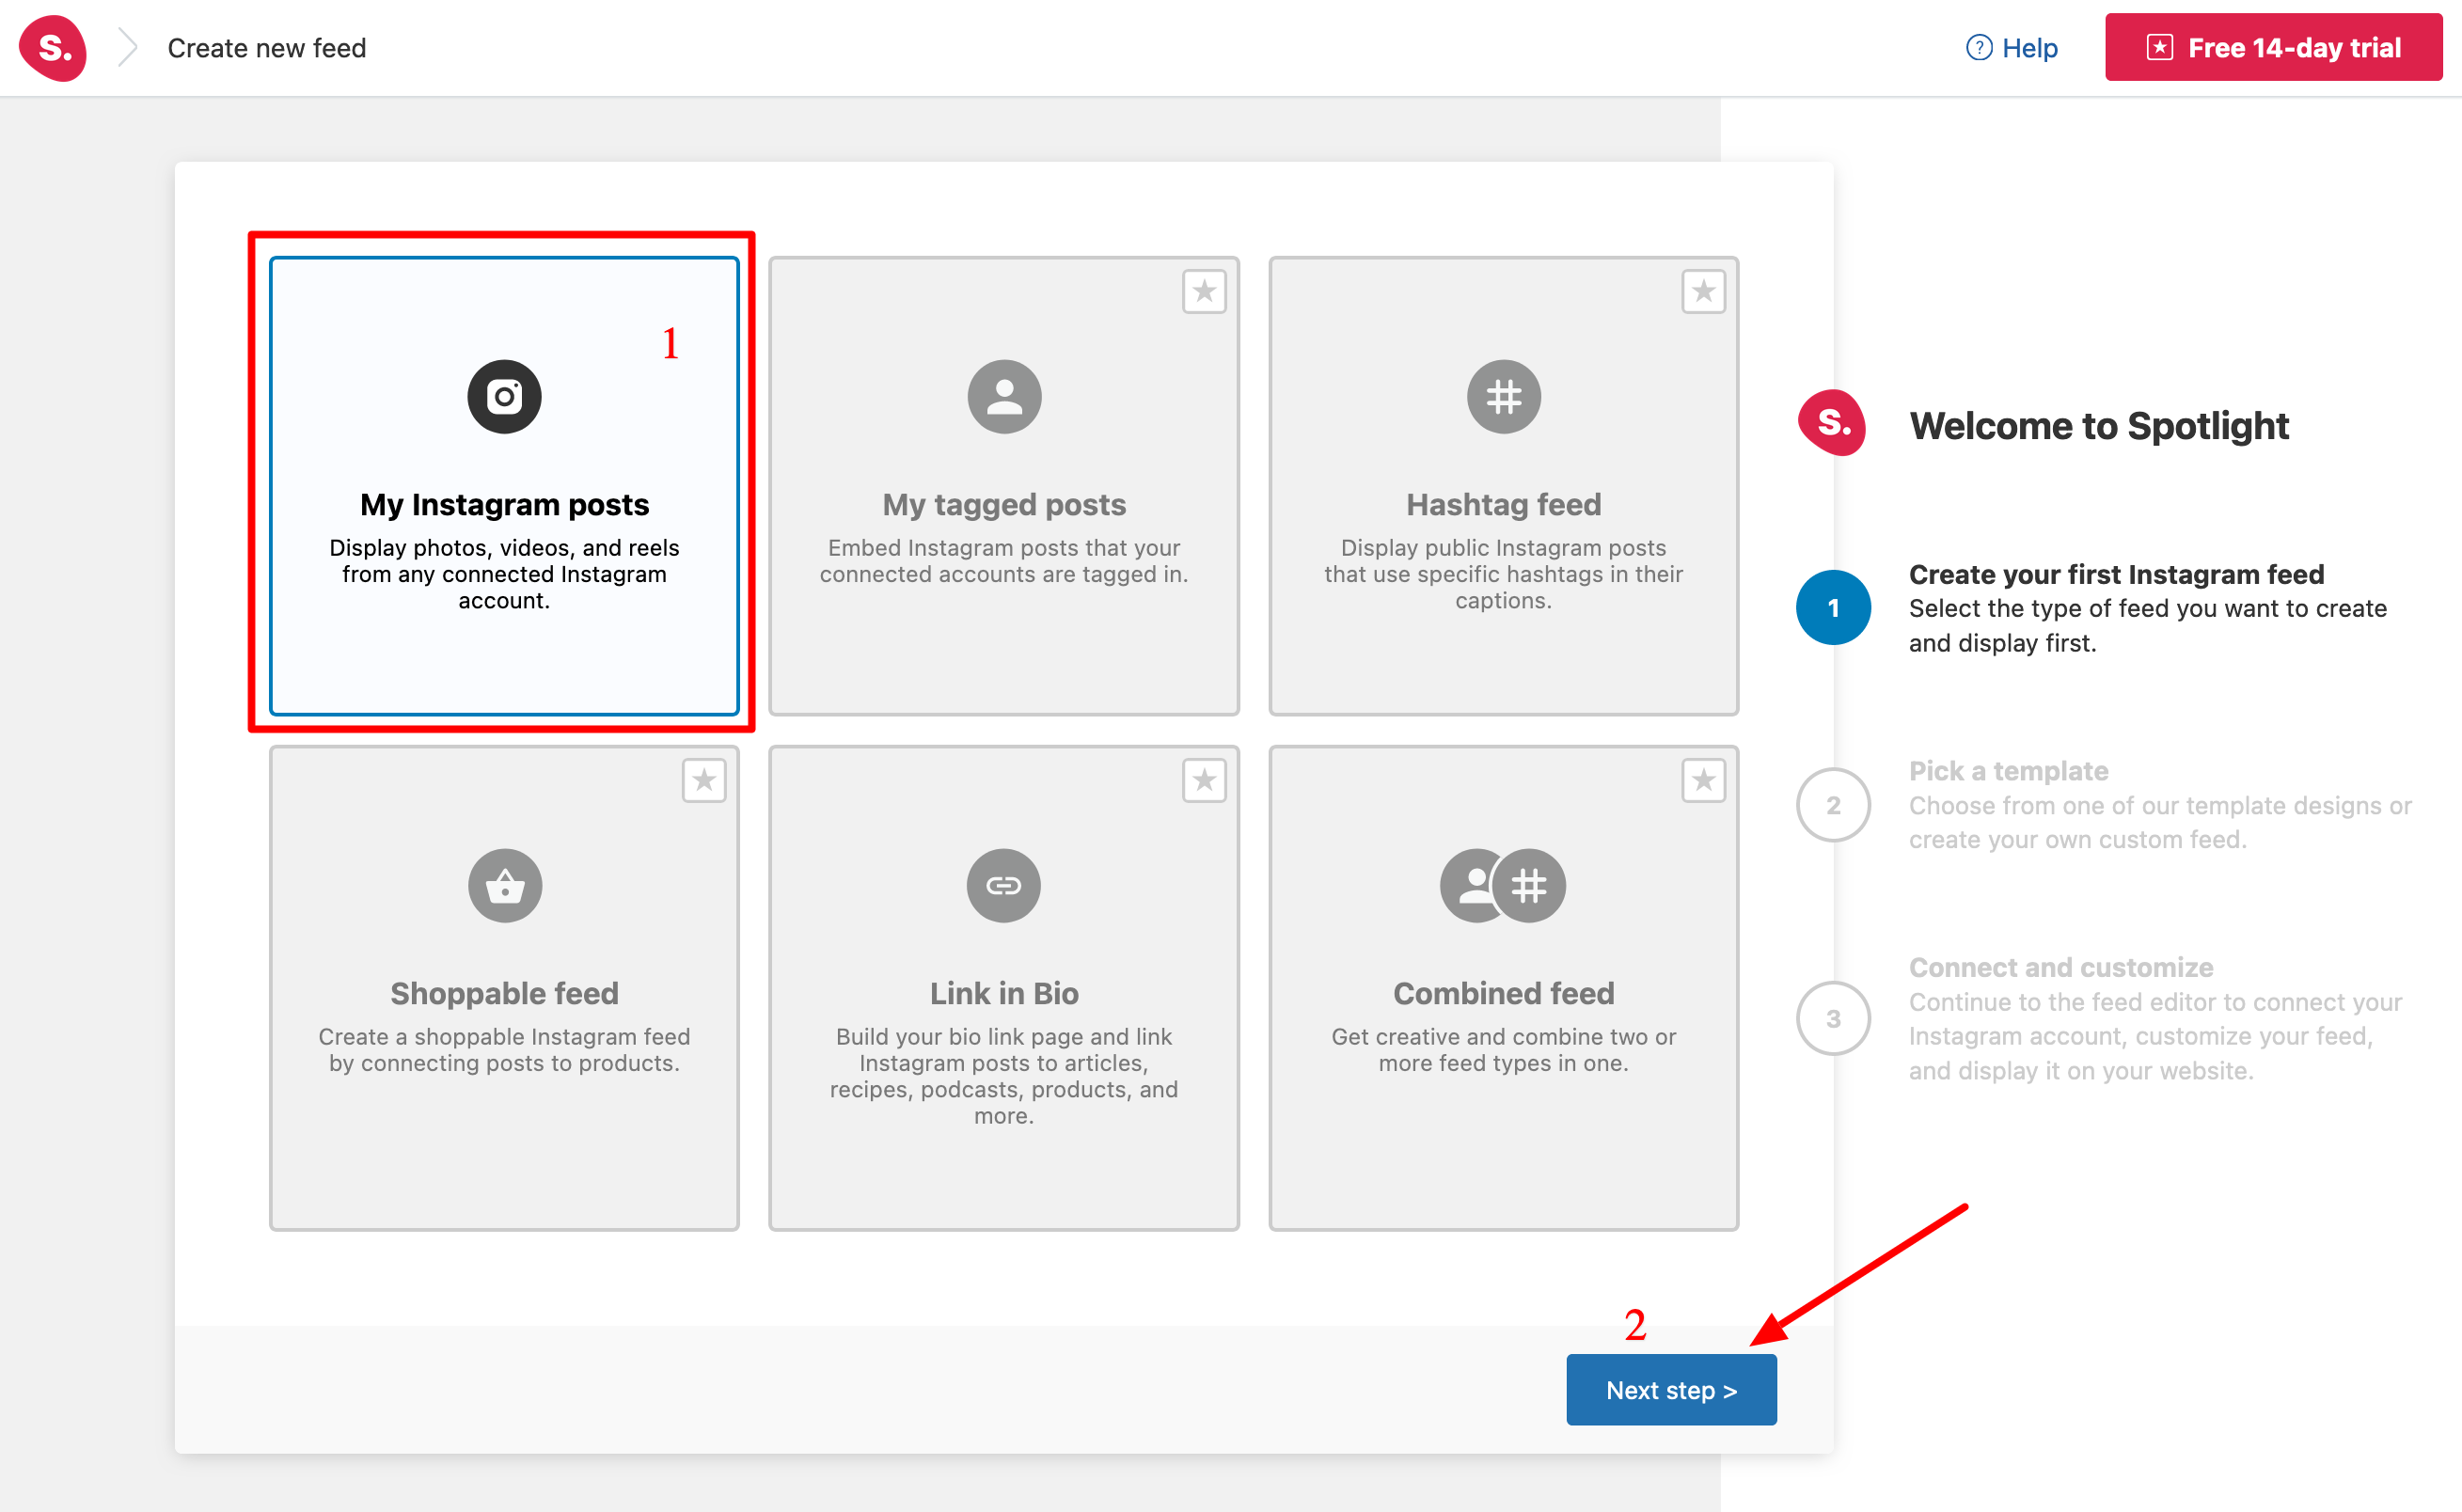2462x1512 pixels.
Task: Choose the Combined feed type
Action: (x=1503, y=988)
